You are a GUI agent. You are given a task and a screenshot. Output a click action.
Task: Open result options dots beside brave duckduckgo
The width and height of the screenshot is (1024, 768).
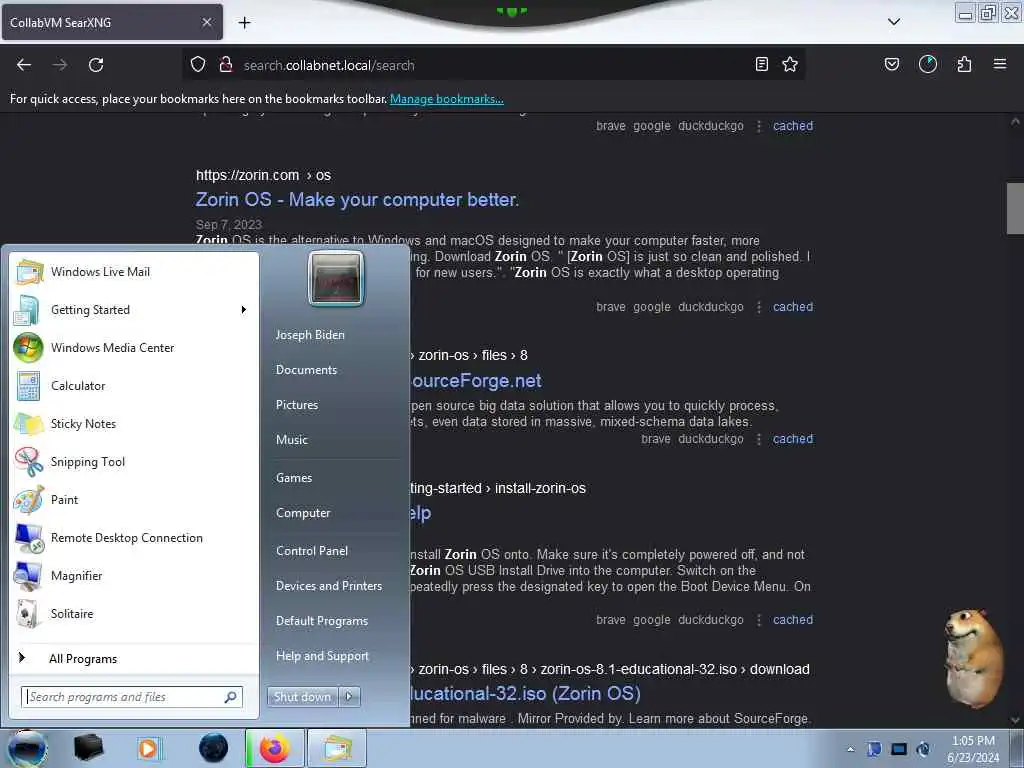pyautogui.click(x=759, y=439)
